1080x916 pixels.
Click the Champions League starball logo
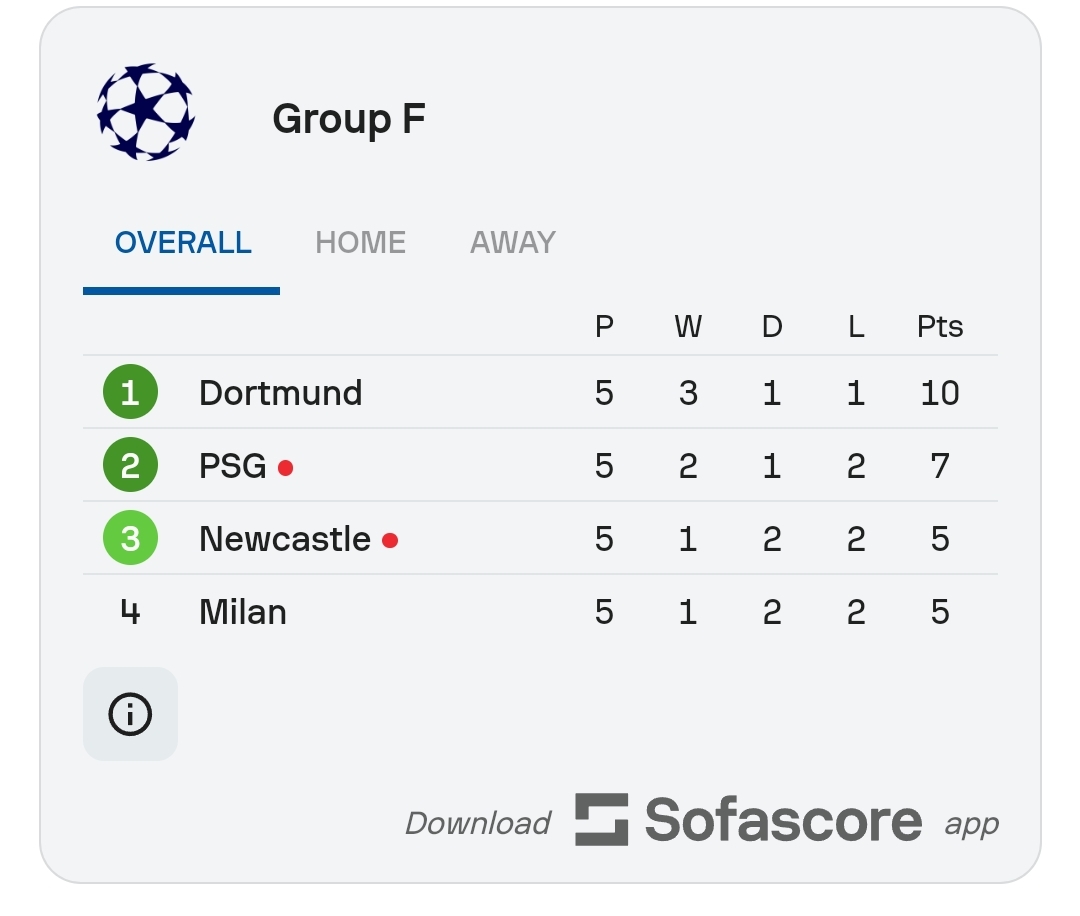click(x=145, y=112)
